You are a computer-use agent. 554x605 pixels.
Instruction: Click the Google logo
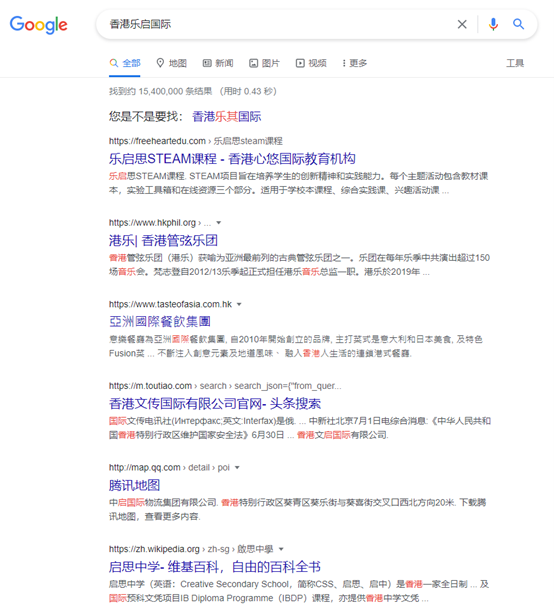coord(39,25)
